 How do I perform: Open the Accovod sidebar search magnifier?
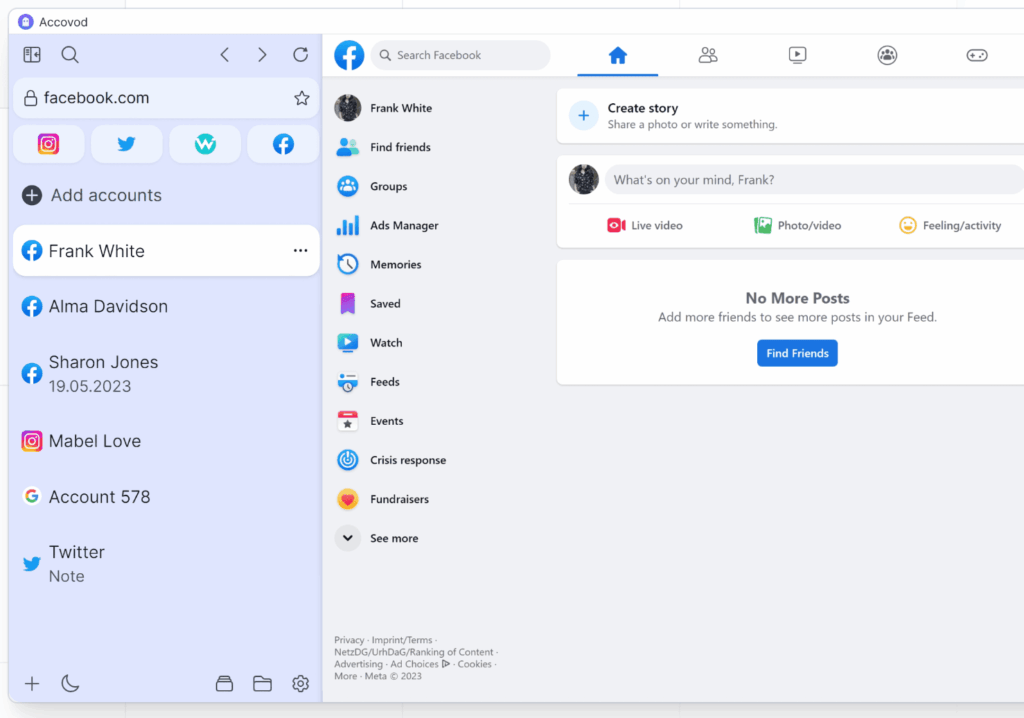click(70, 55)
